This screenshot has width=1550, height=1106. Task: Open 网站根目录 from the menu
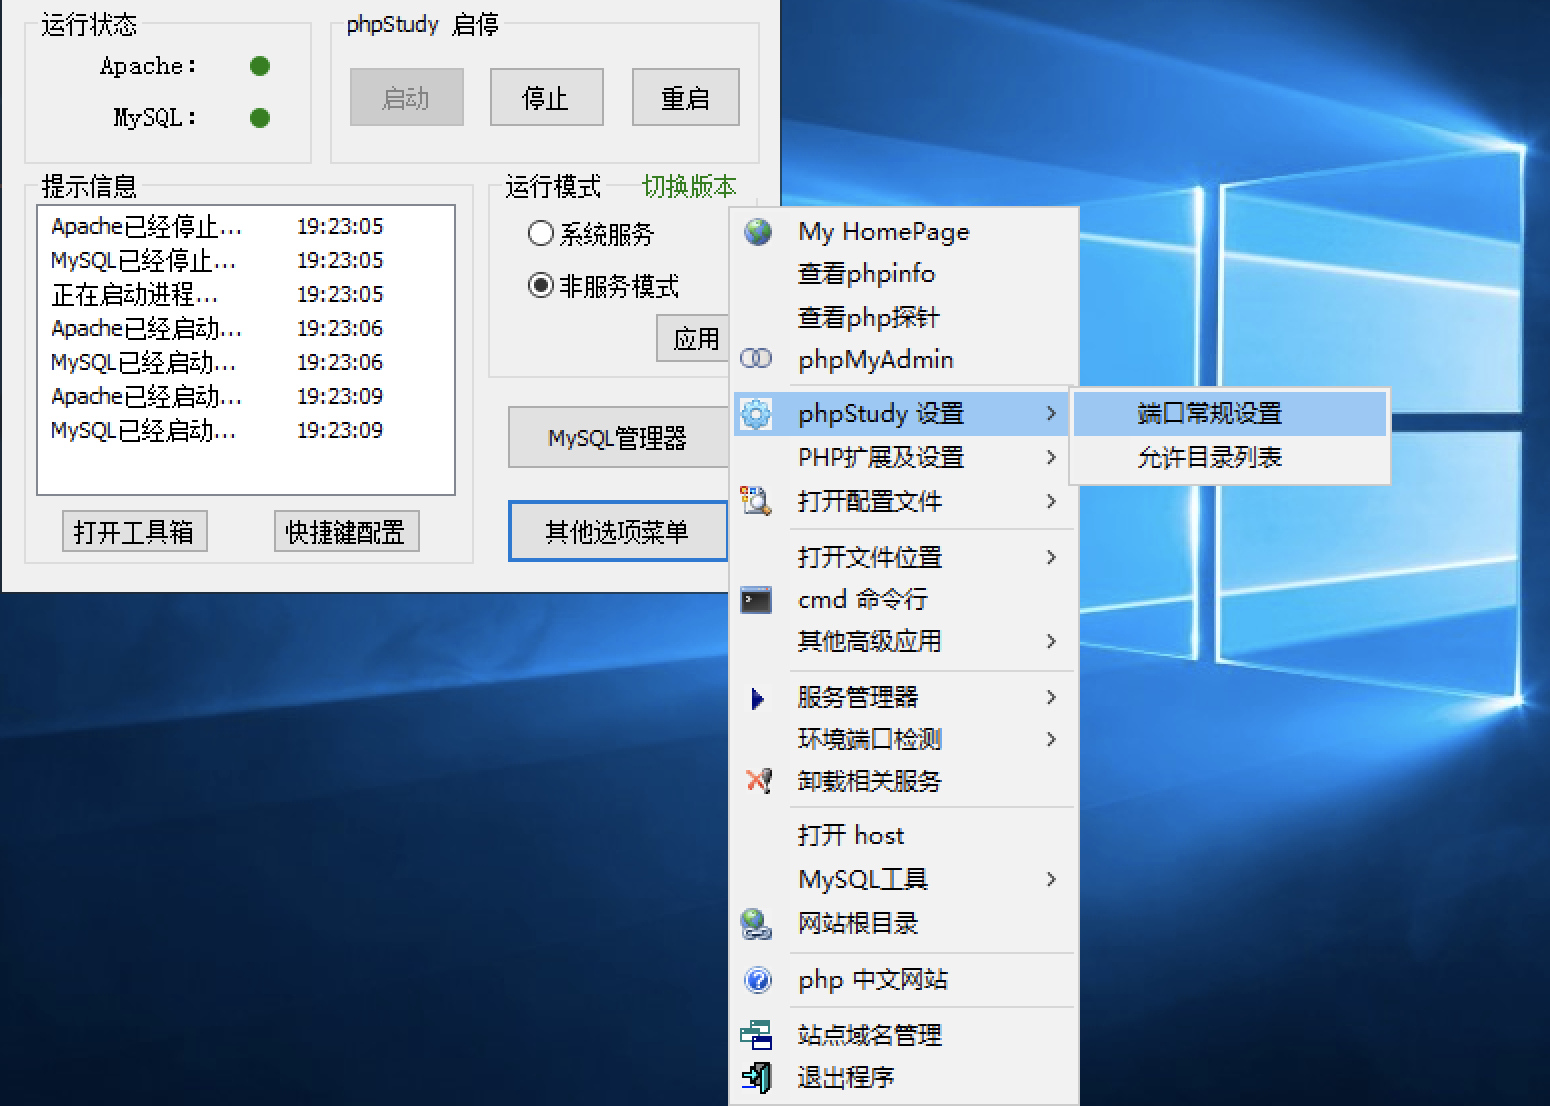[x=904, y=923]
